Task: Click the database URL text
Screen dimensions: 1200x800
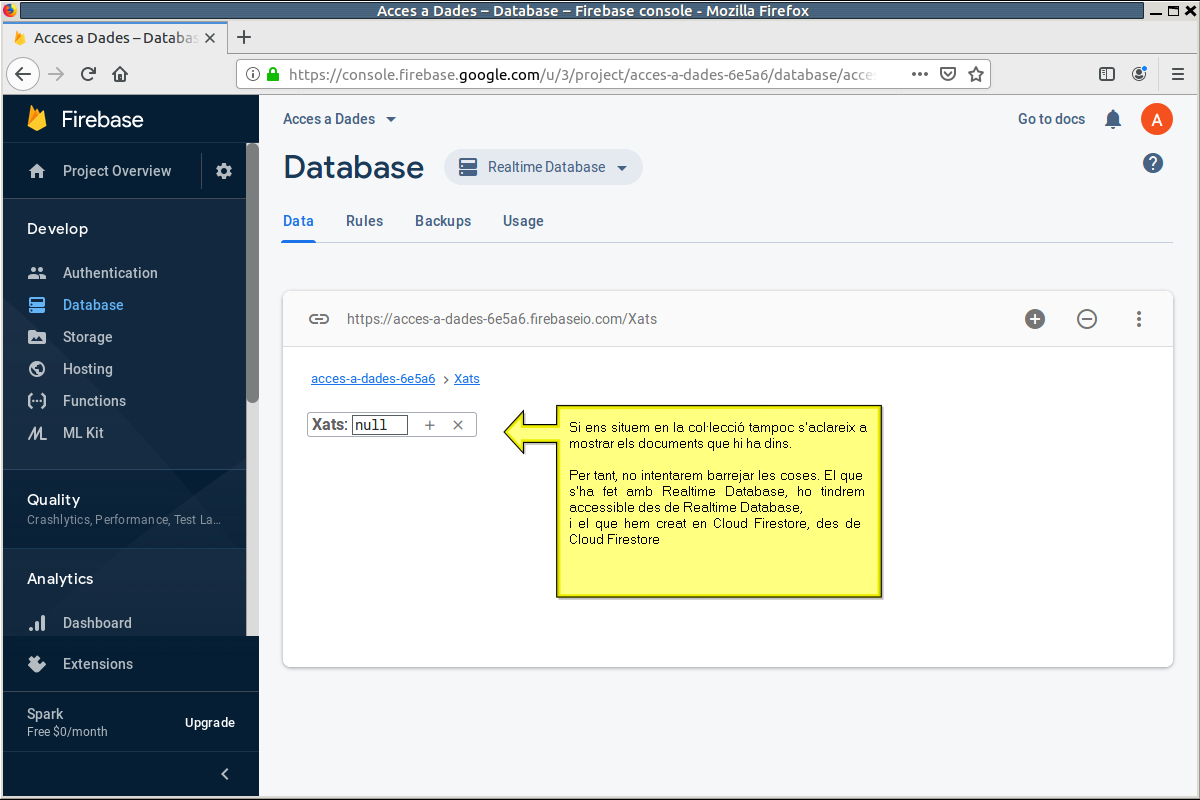Action: click(x=502, y=319)
